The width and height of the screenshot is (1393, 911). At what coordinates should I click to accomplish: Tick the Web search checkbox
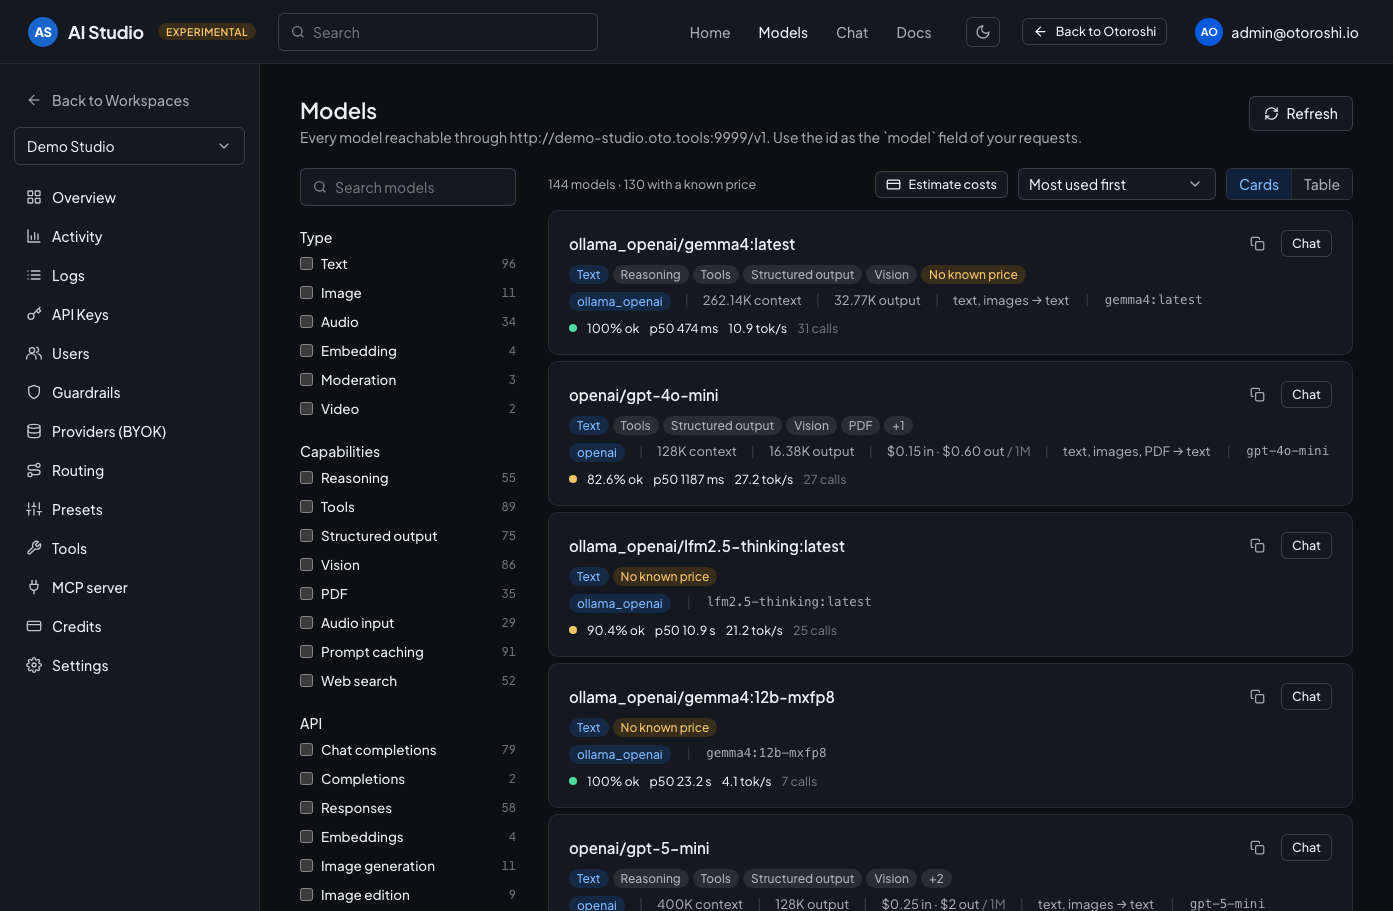pos(307,681)
